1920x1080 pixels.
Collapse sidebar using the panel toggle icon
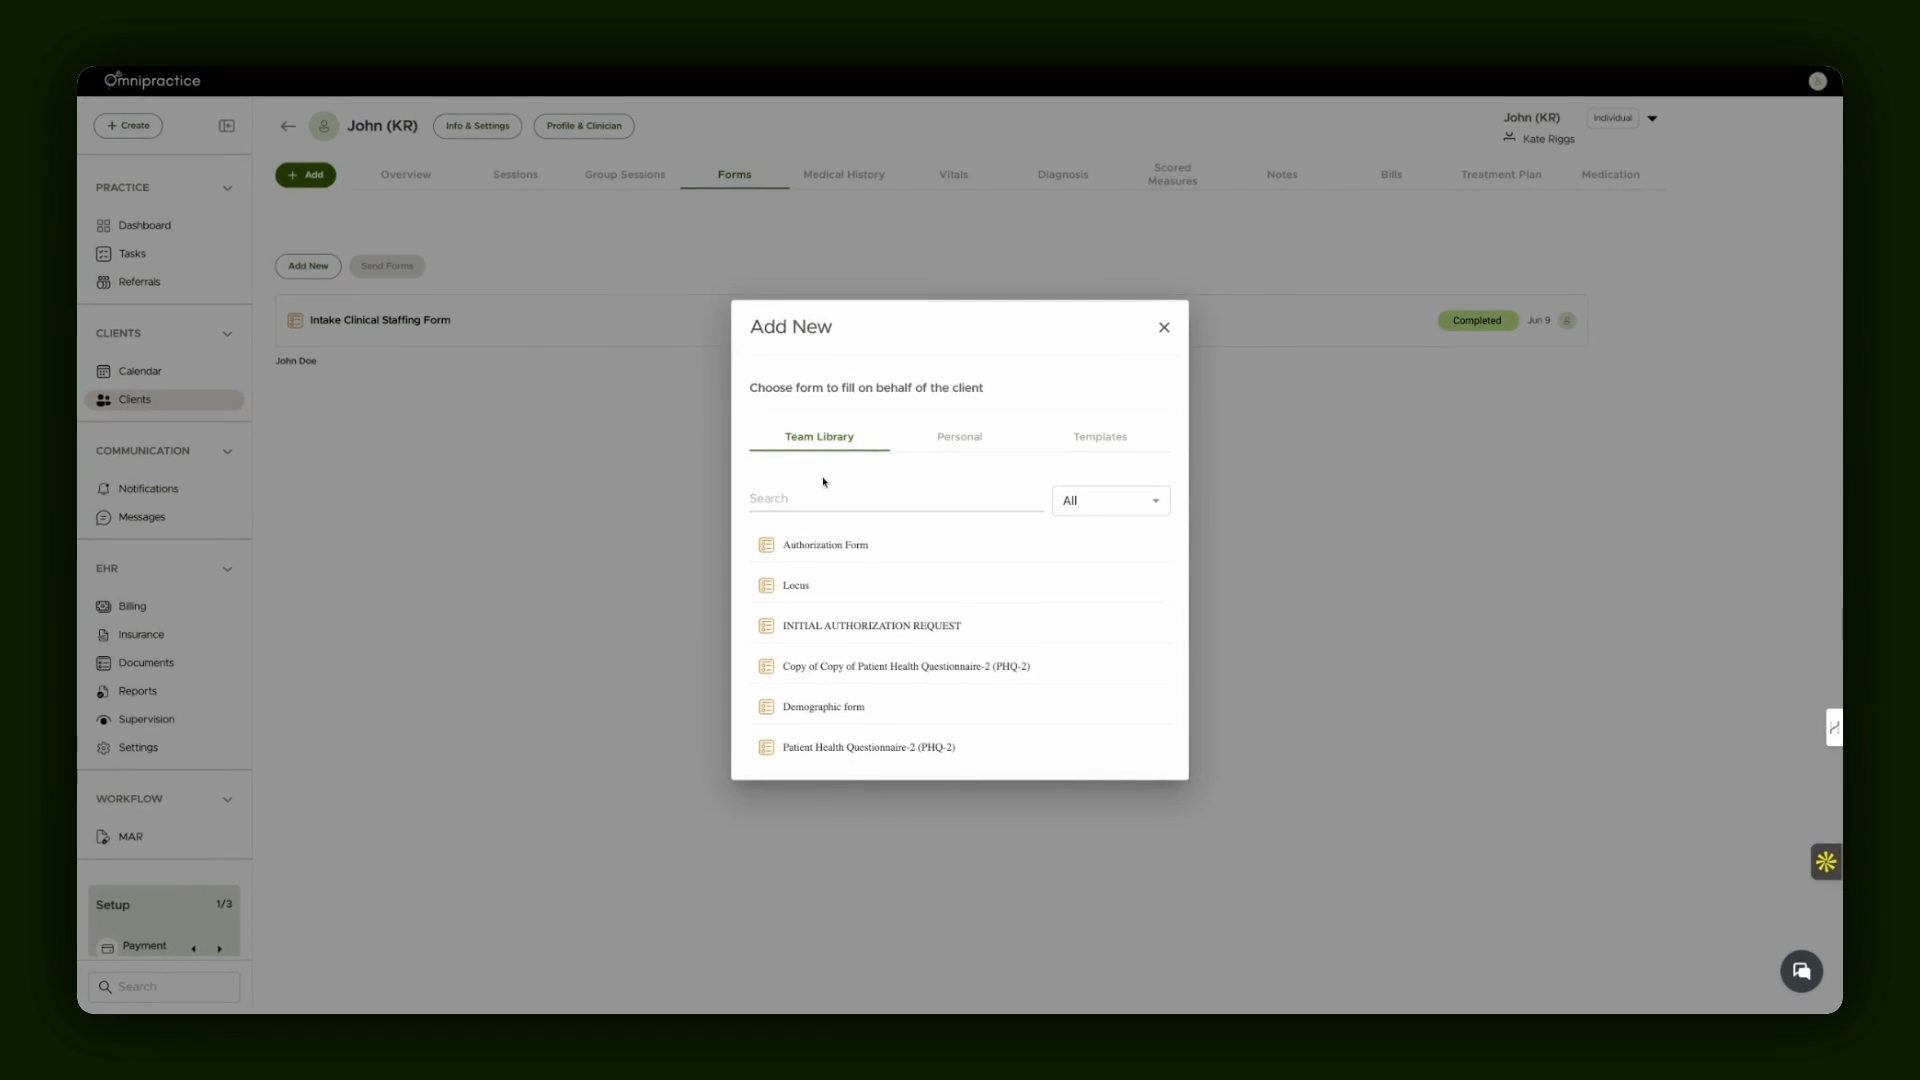227,126
